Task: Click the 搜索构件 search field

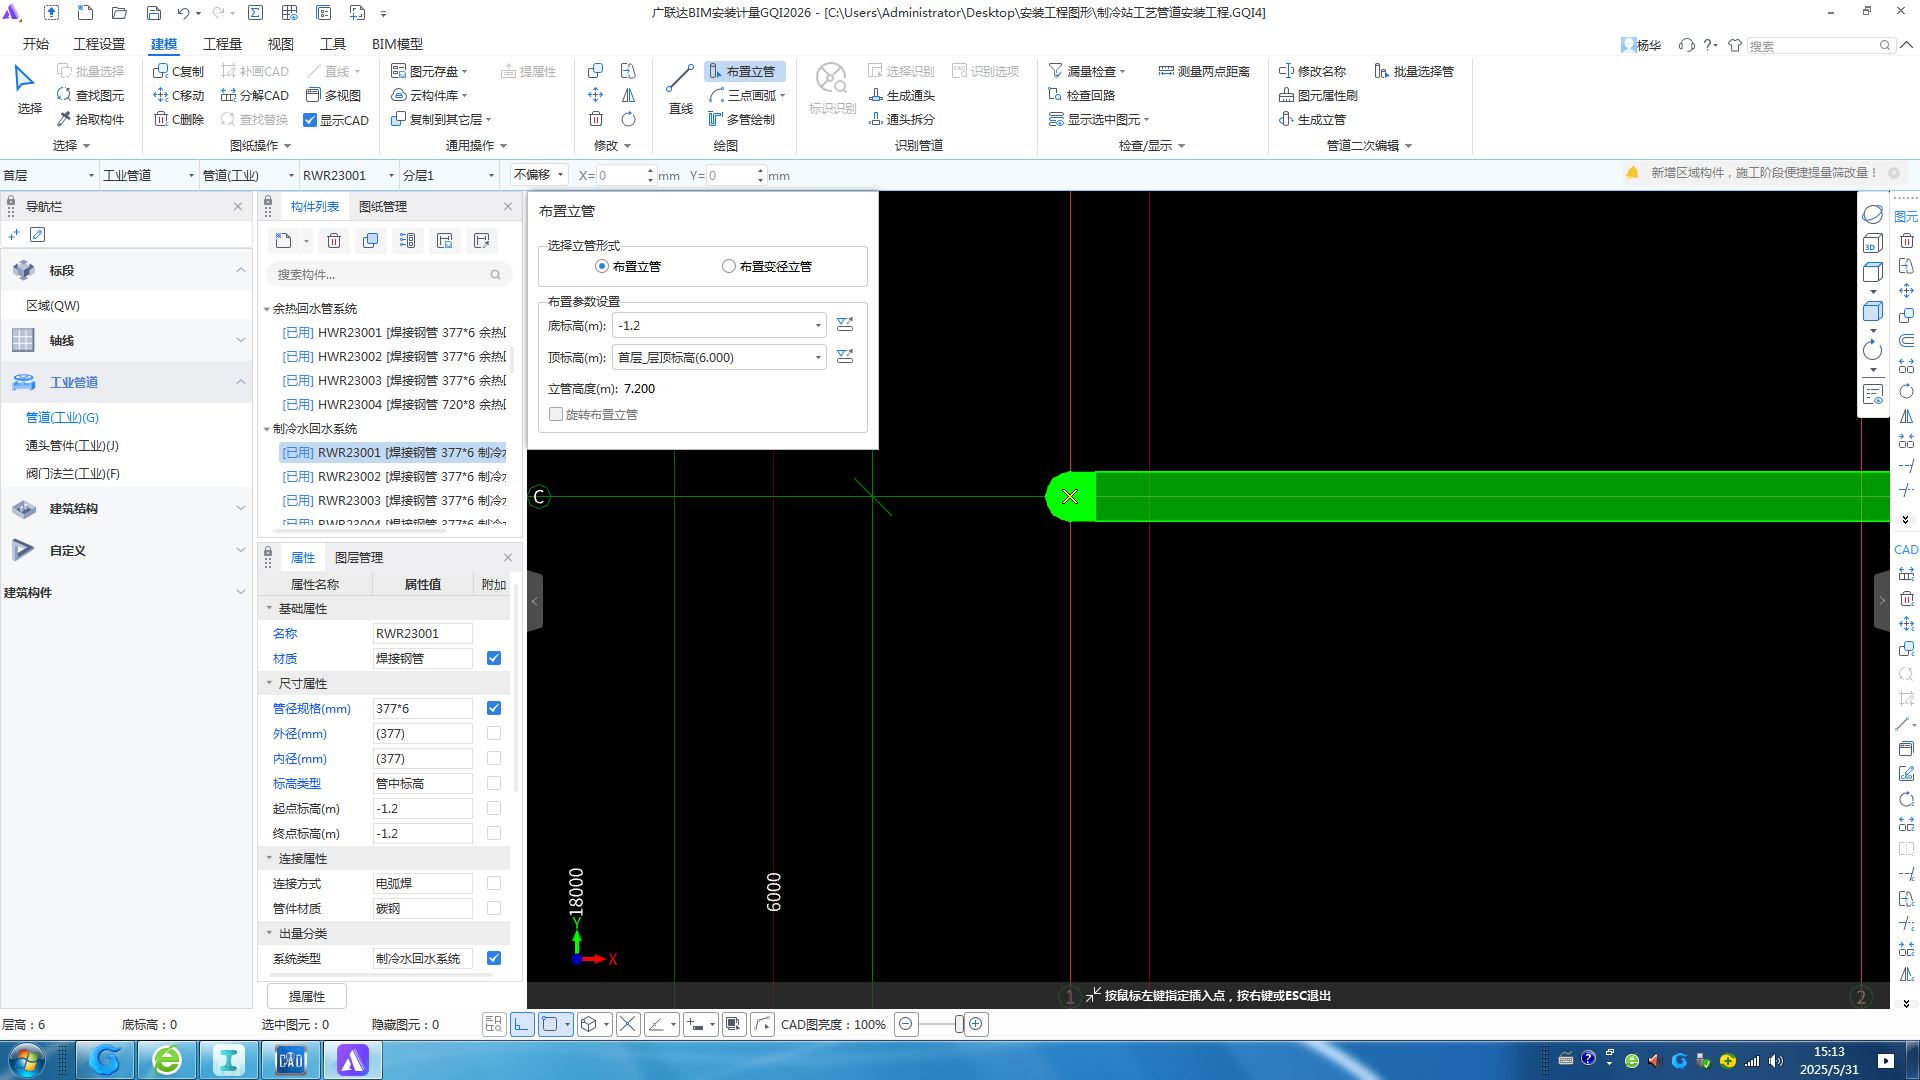Action: click(x=389, y=274)
